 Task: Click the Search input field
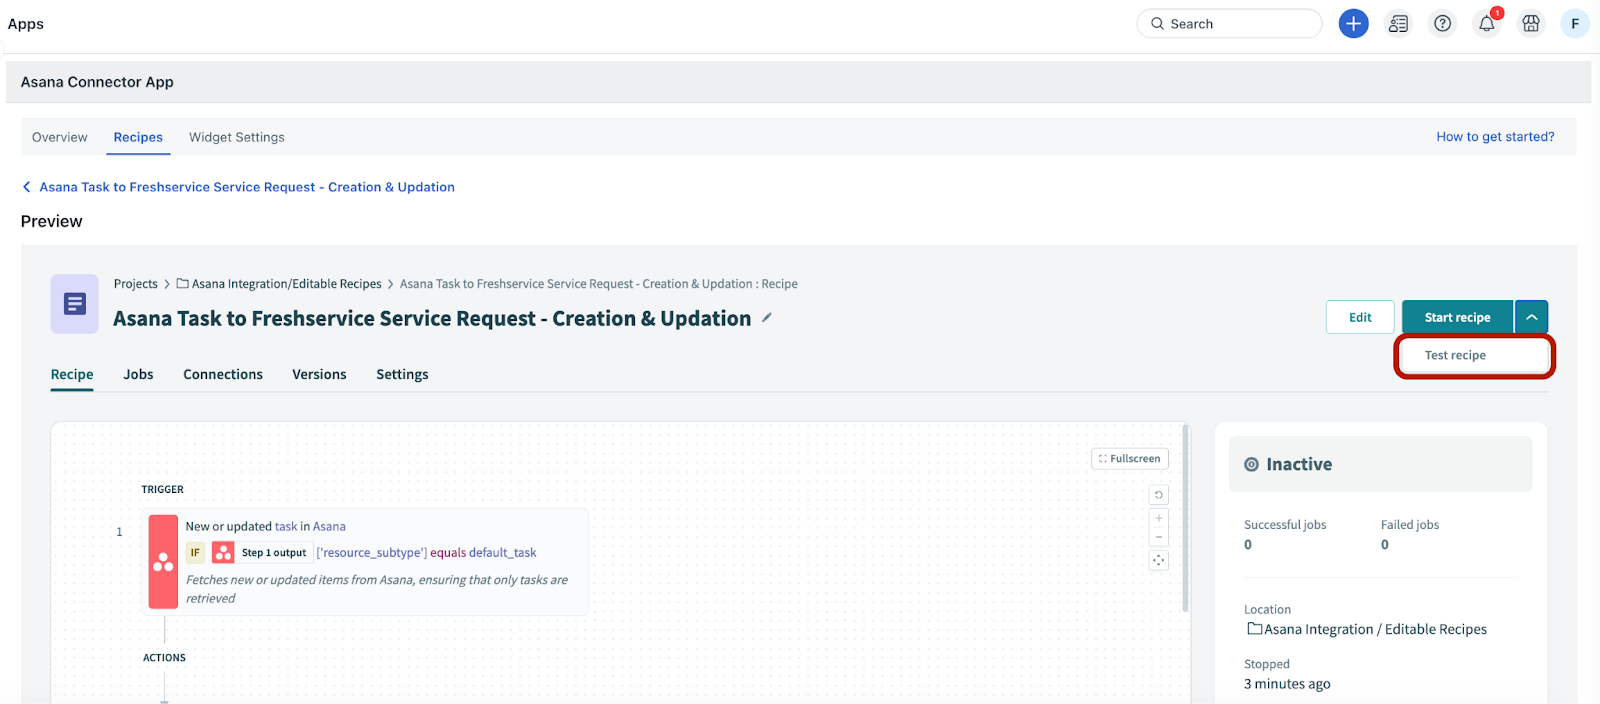click(1230, 24)
